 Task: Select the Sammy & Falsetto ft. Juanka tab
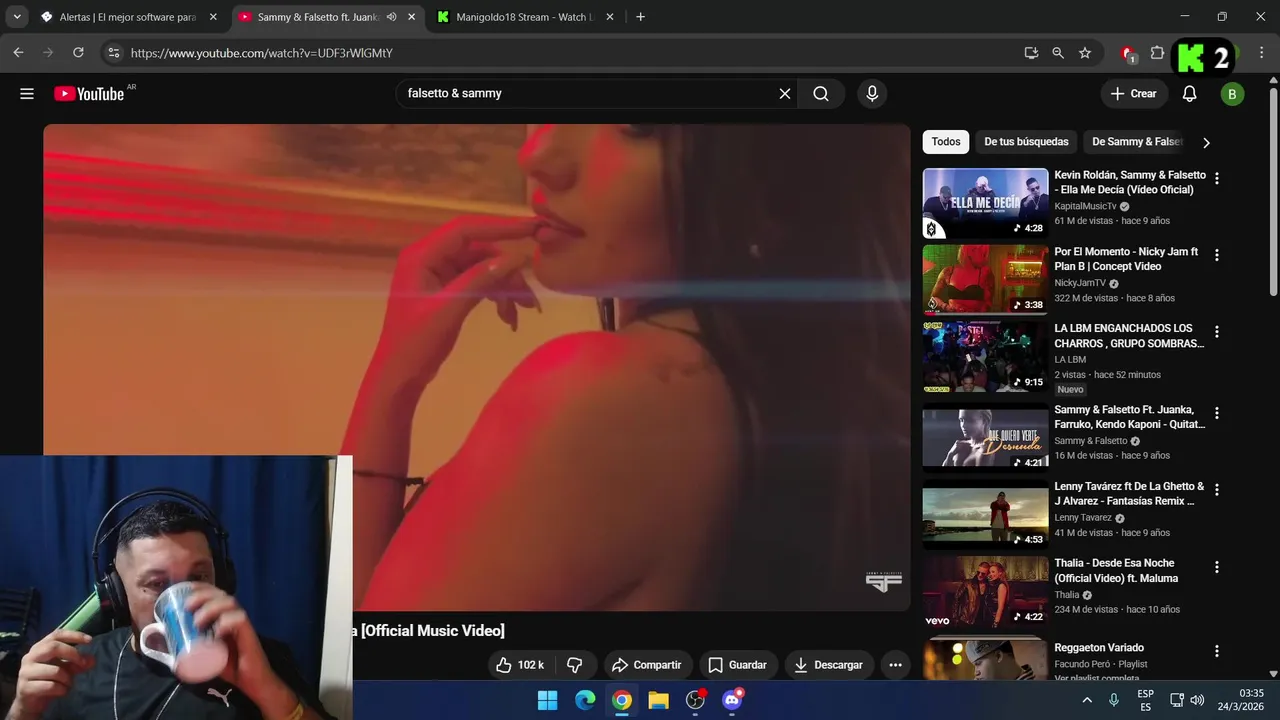pyautogui.click(x=318, y=17)
